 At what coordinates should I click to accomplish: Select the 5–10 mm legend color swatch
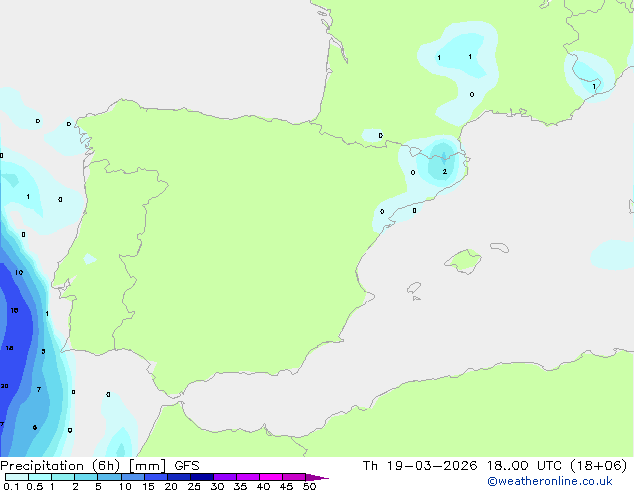(x=109, y=477)
